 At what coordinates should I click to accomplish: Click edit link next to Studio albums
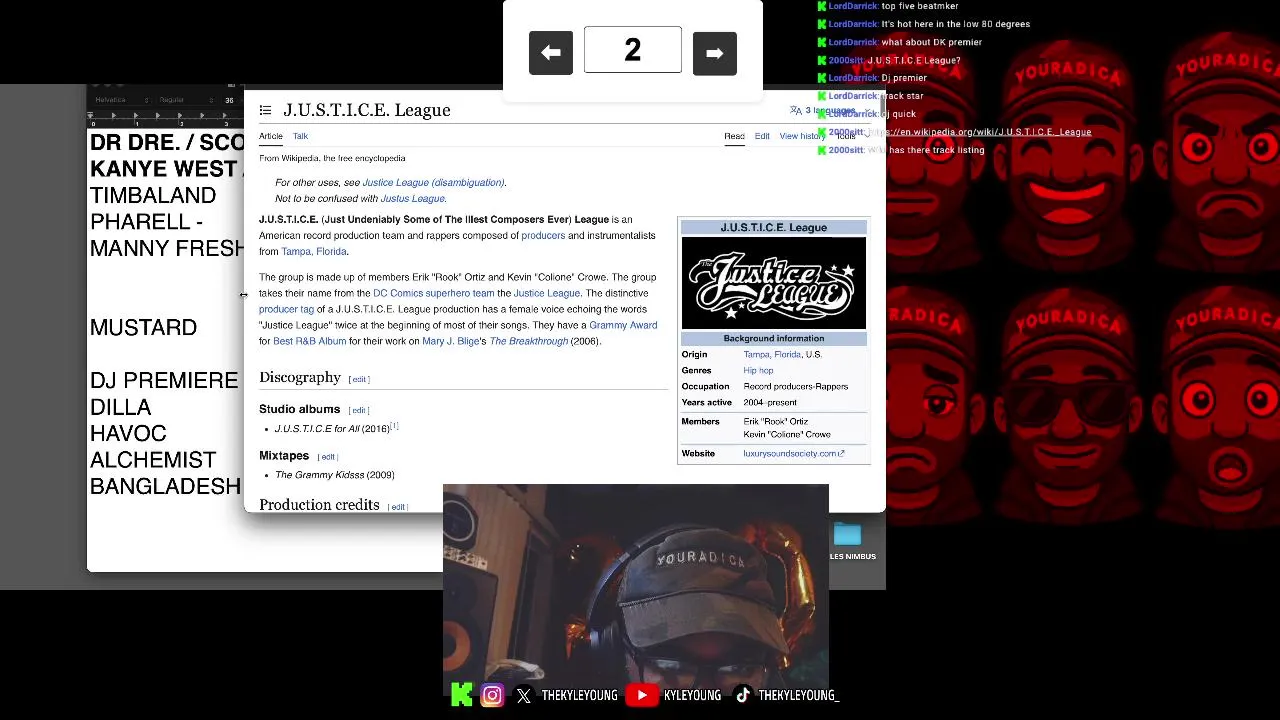[359, 411]
